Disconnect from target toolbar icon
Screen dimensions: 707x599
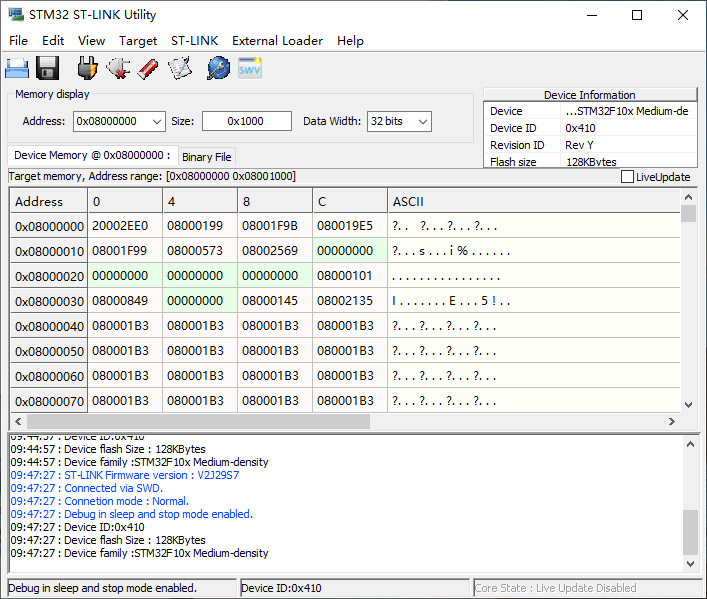[118, 69]
